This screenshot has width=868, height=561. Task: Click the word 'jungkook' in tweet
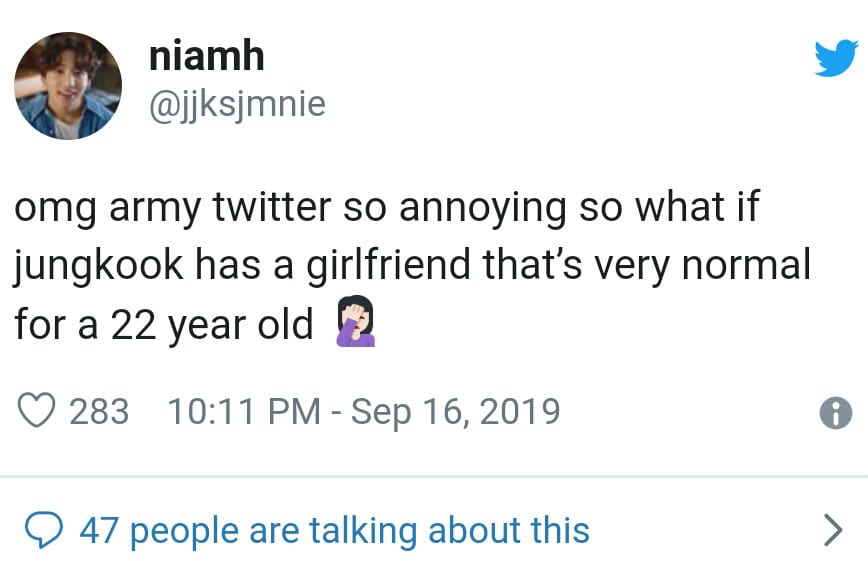pos(98,267)
